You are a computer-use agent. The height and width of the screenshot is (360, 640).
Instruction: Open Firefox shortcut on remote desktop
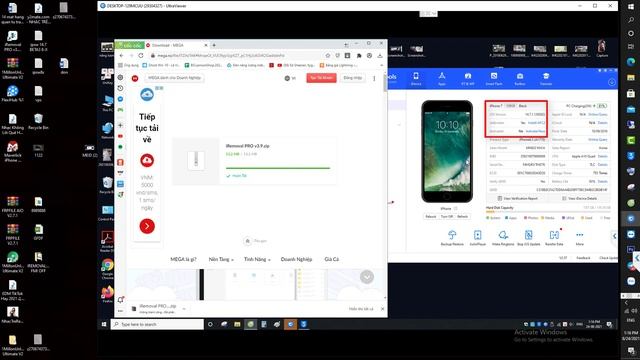click(107, 294)
